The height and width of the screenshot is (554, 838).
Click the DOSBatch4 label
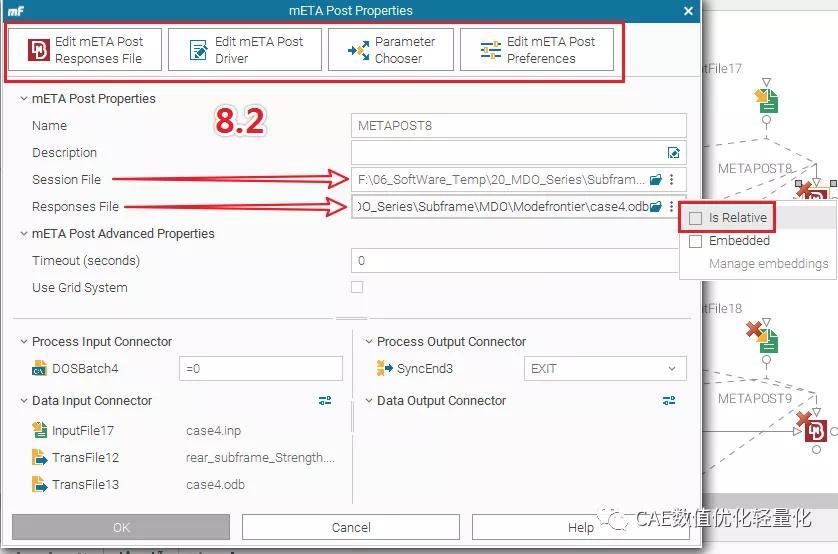pyautogui.click(x=85, y=369)
